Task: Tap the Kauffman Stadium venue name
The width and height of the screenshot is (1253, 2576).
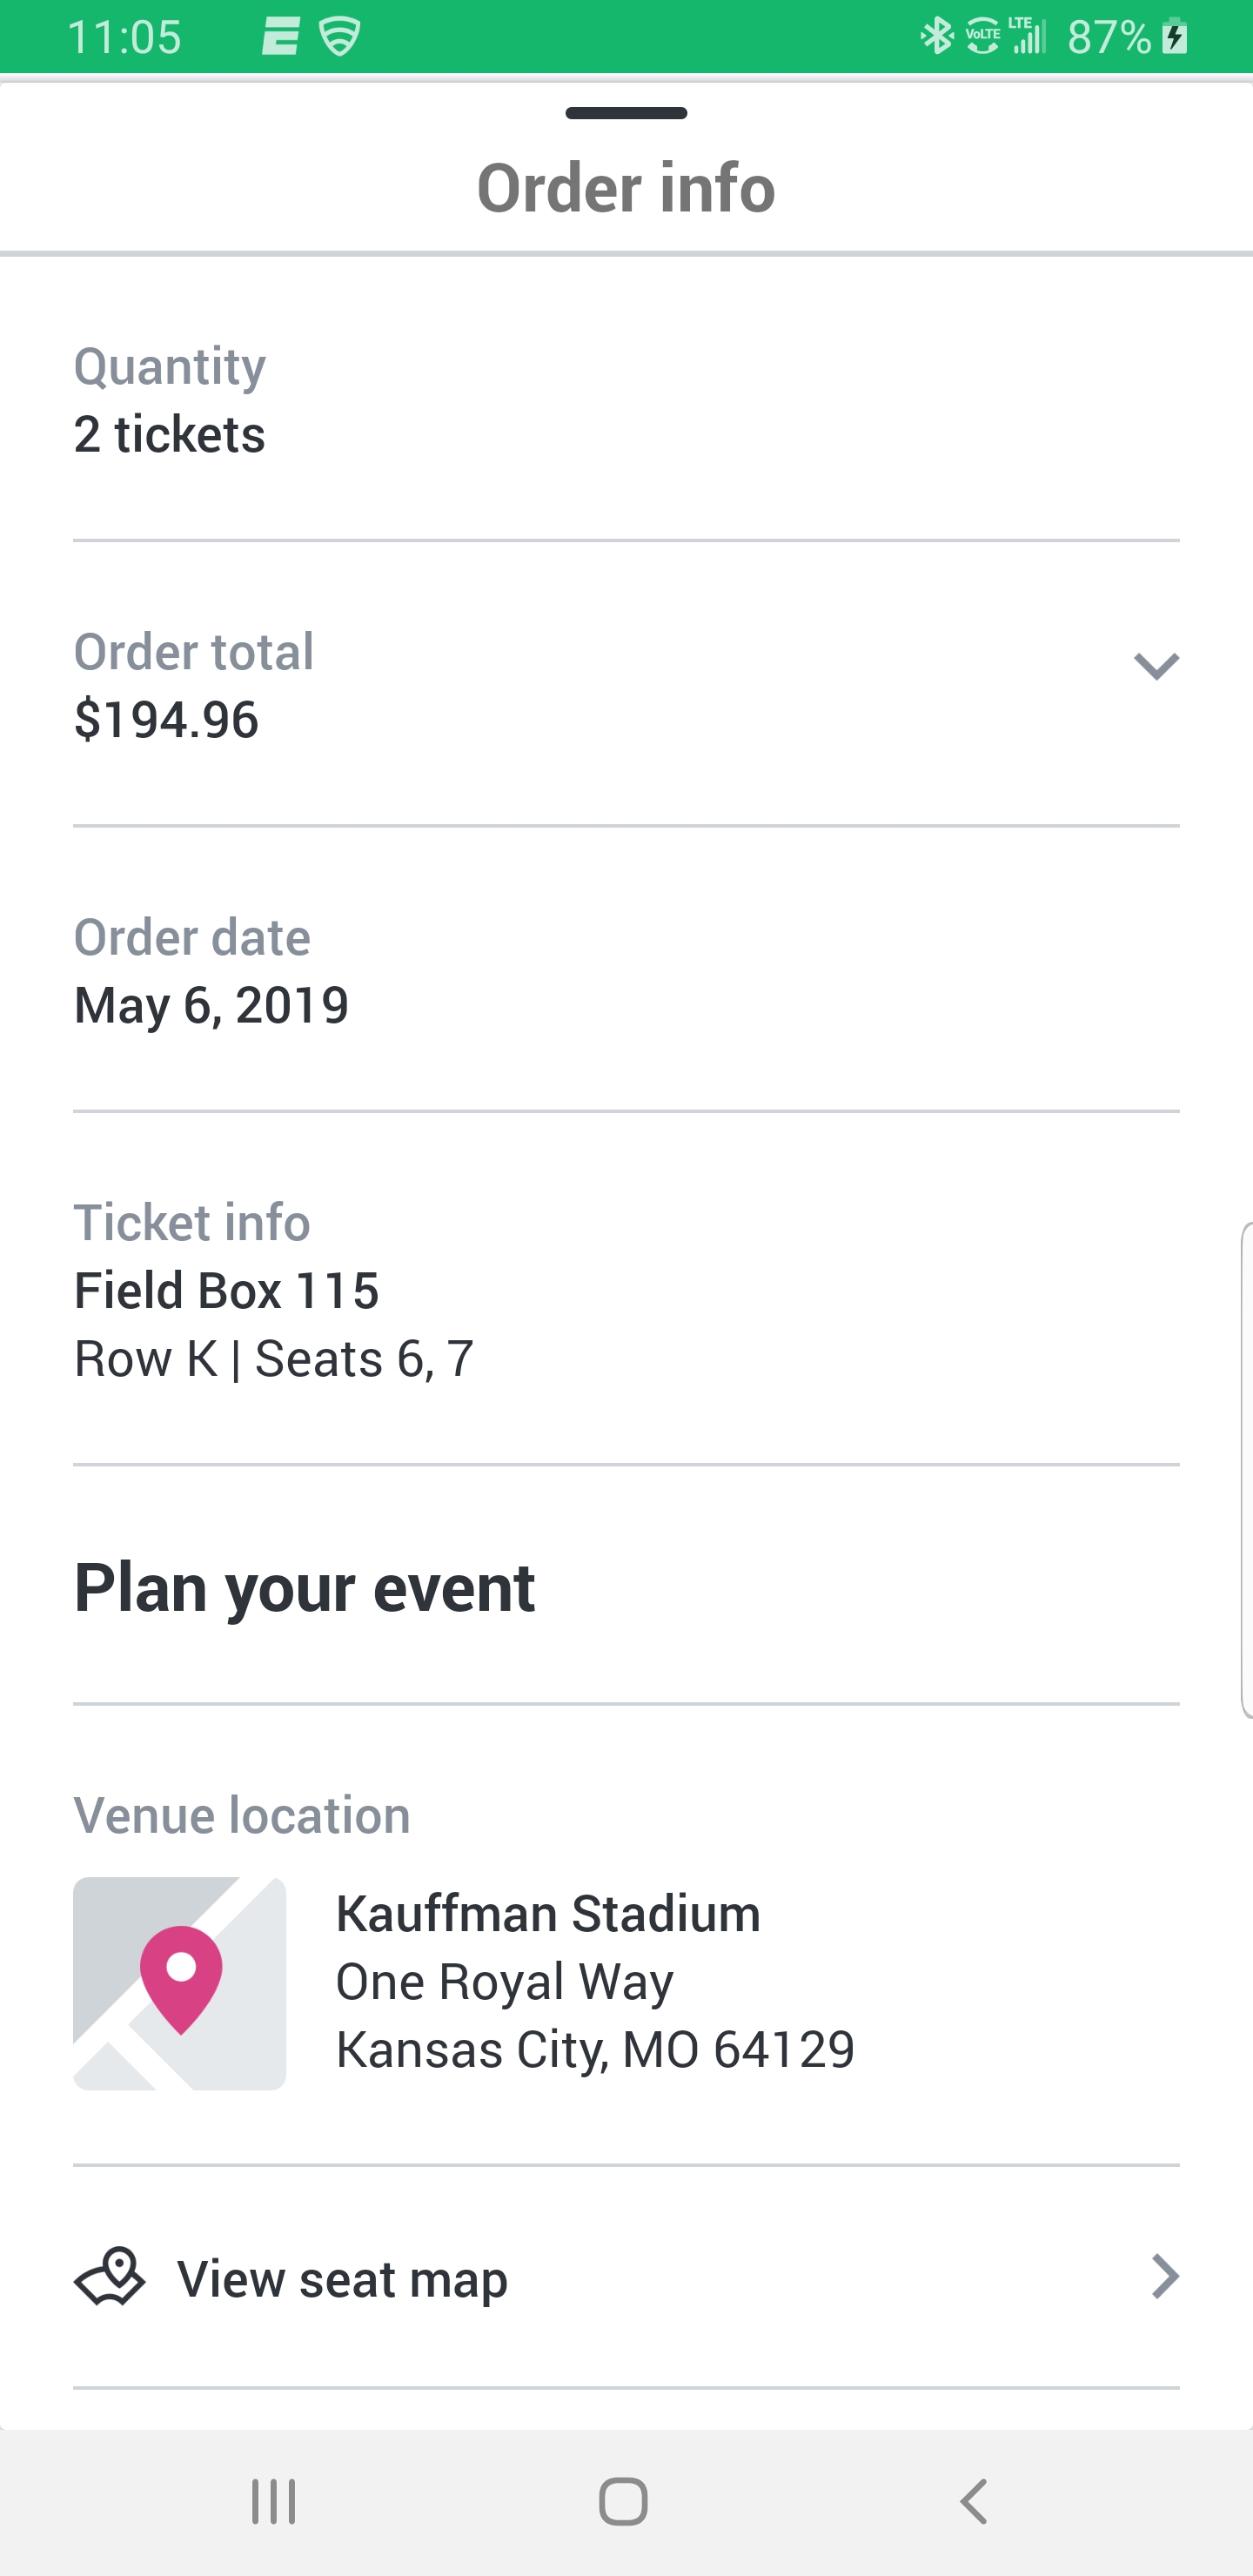Action: pos(547,1914)
